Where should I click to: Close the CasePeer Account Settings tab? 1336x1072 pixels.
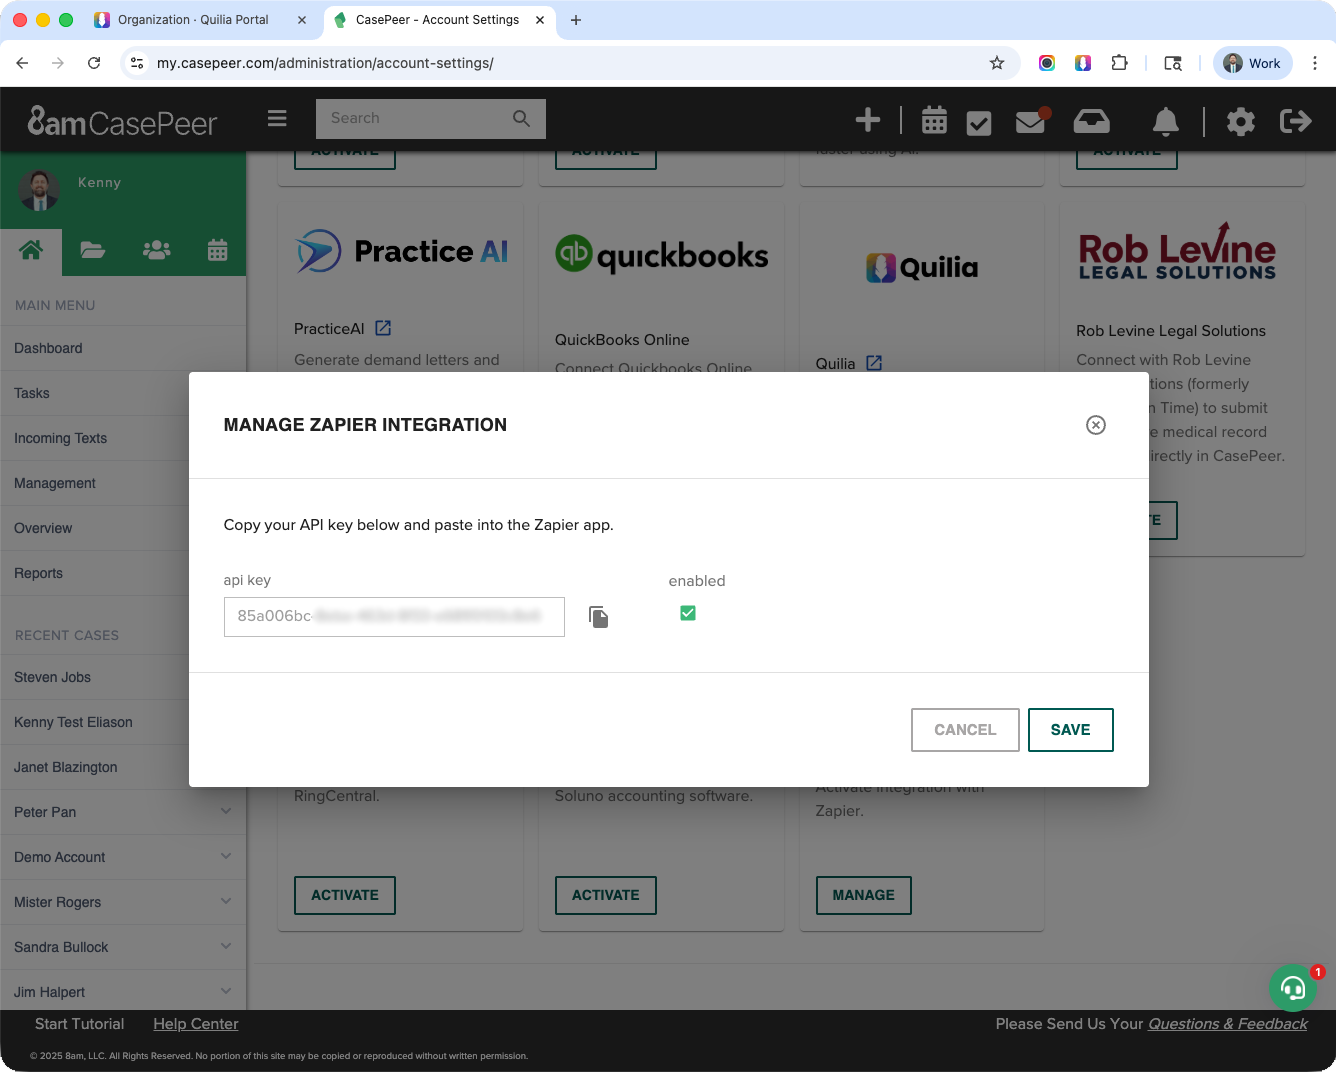(540, 20)
